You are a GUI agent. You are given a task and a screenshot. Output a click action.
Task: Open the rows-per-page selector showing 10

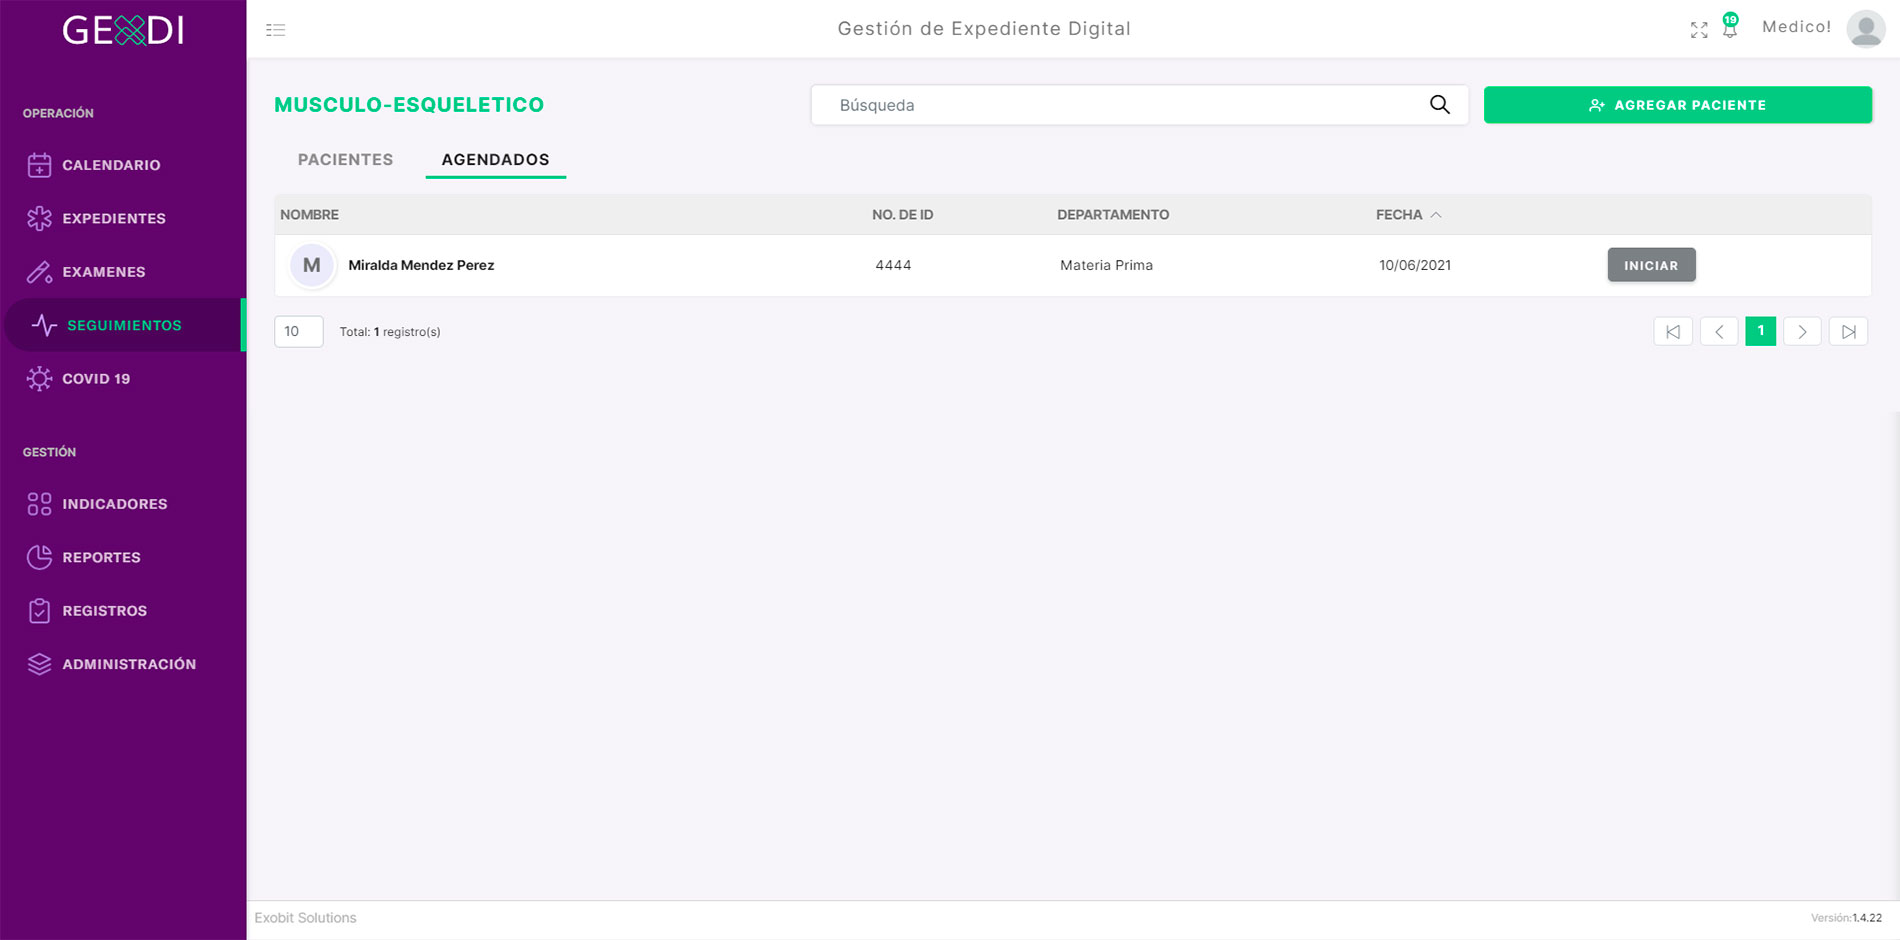[299, 331]
